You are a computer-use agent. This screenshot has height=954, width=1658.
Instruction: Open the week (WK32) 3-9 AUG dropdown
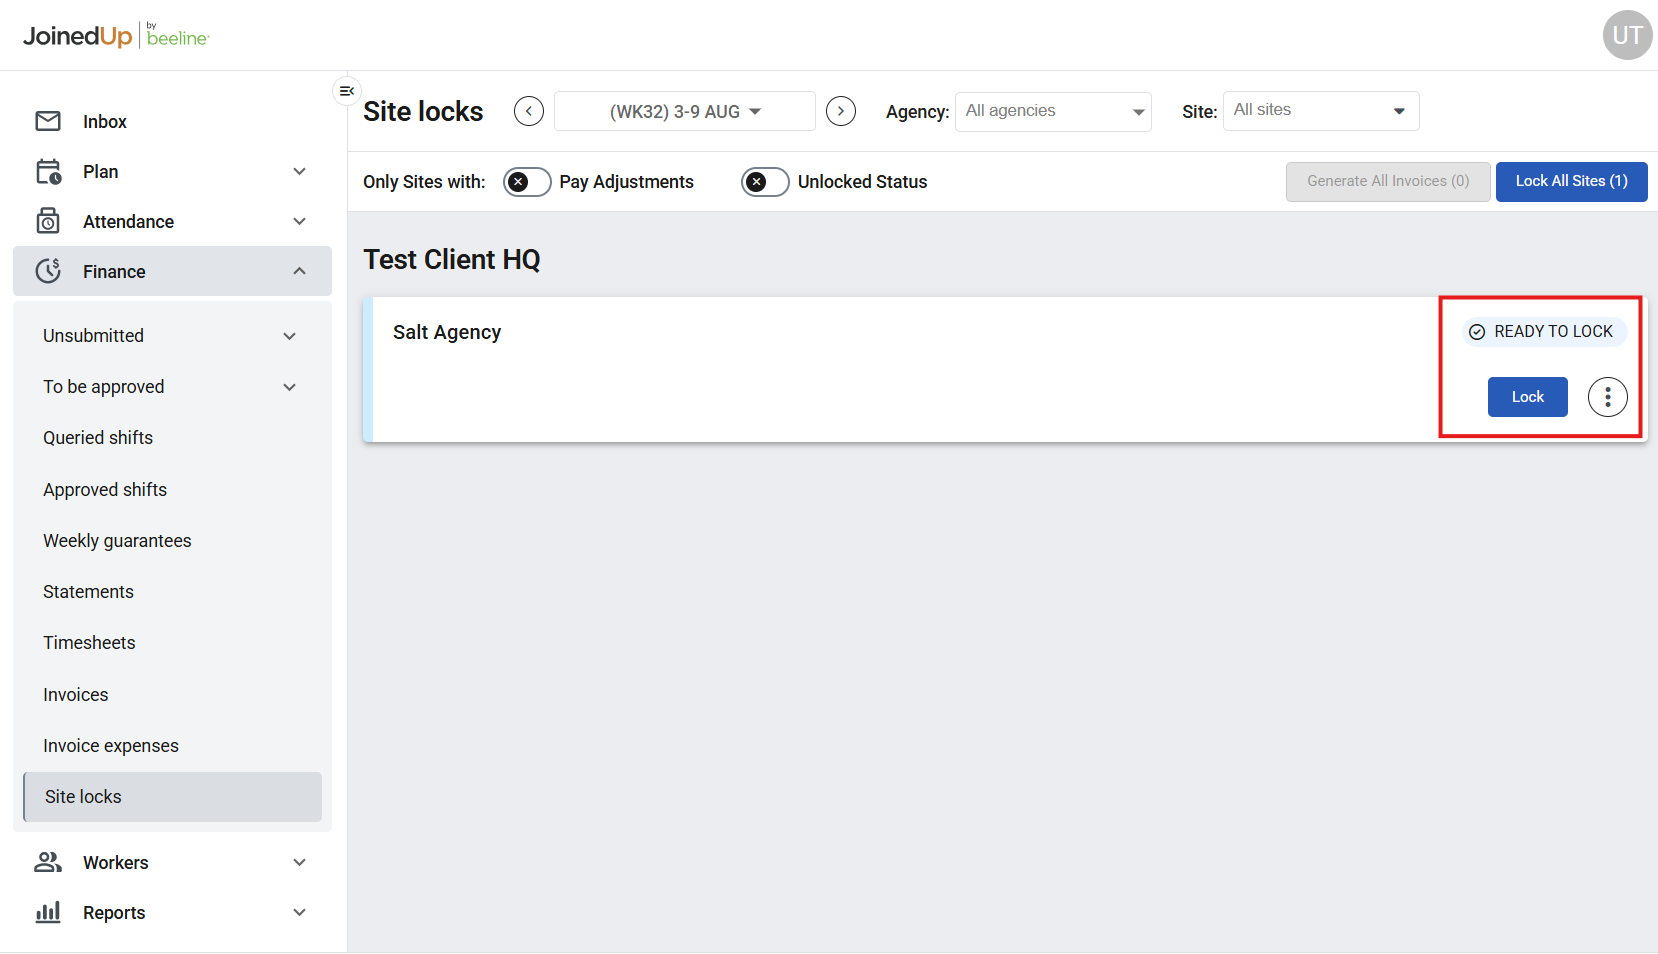tap(685, 111)
